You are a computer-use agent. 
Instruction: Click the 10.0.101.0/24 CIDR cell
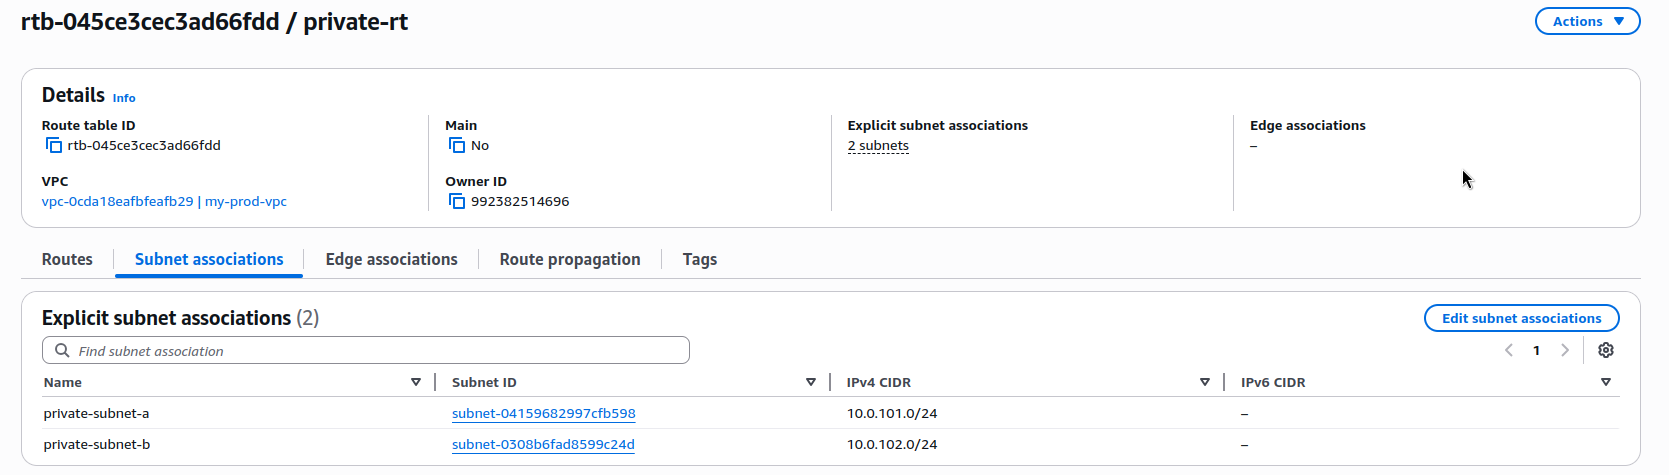(892, 413)
